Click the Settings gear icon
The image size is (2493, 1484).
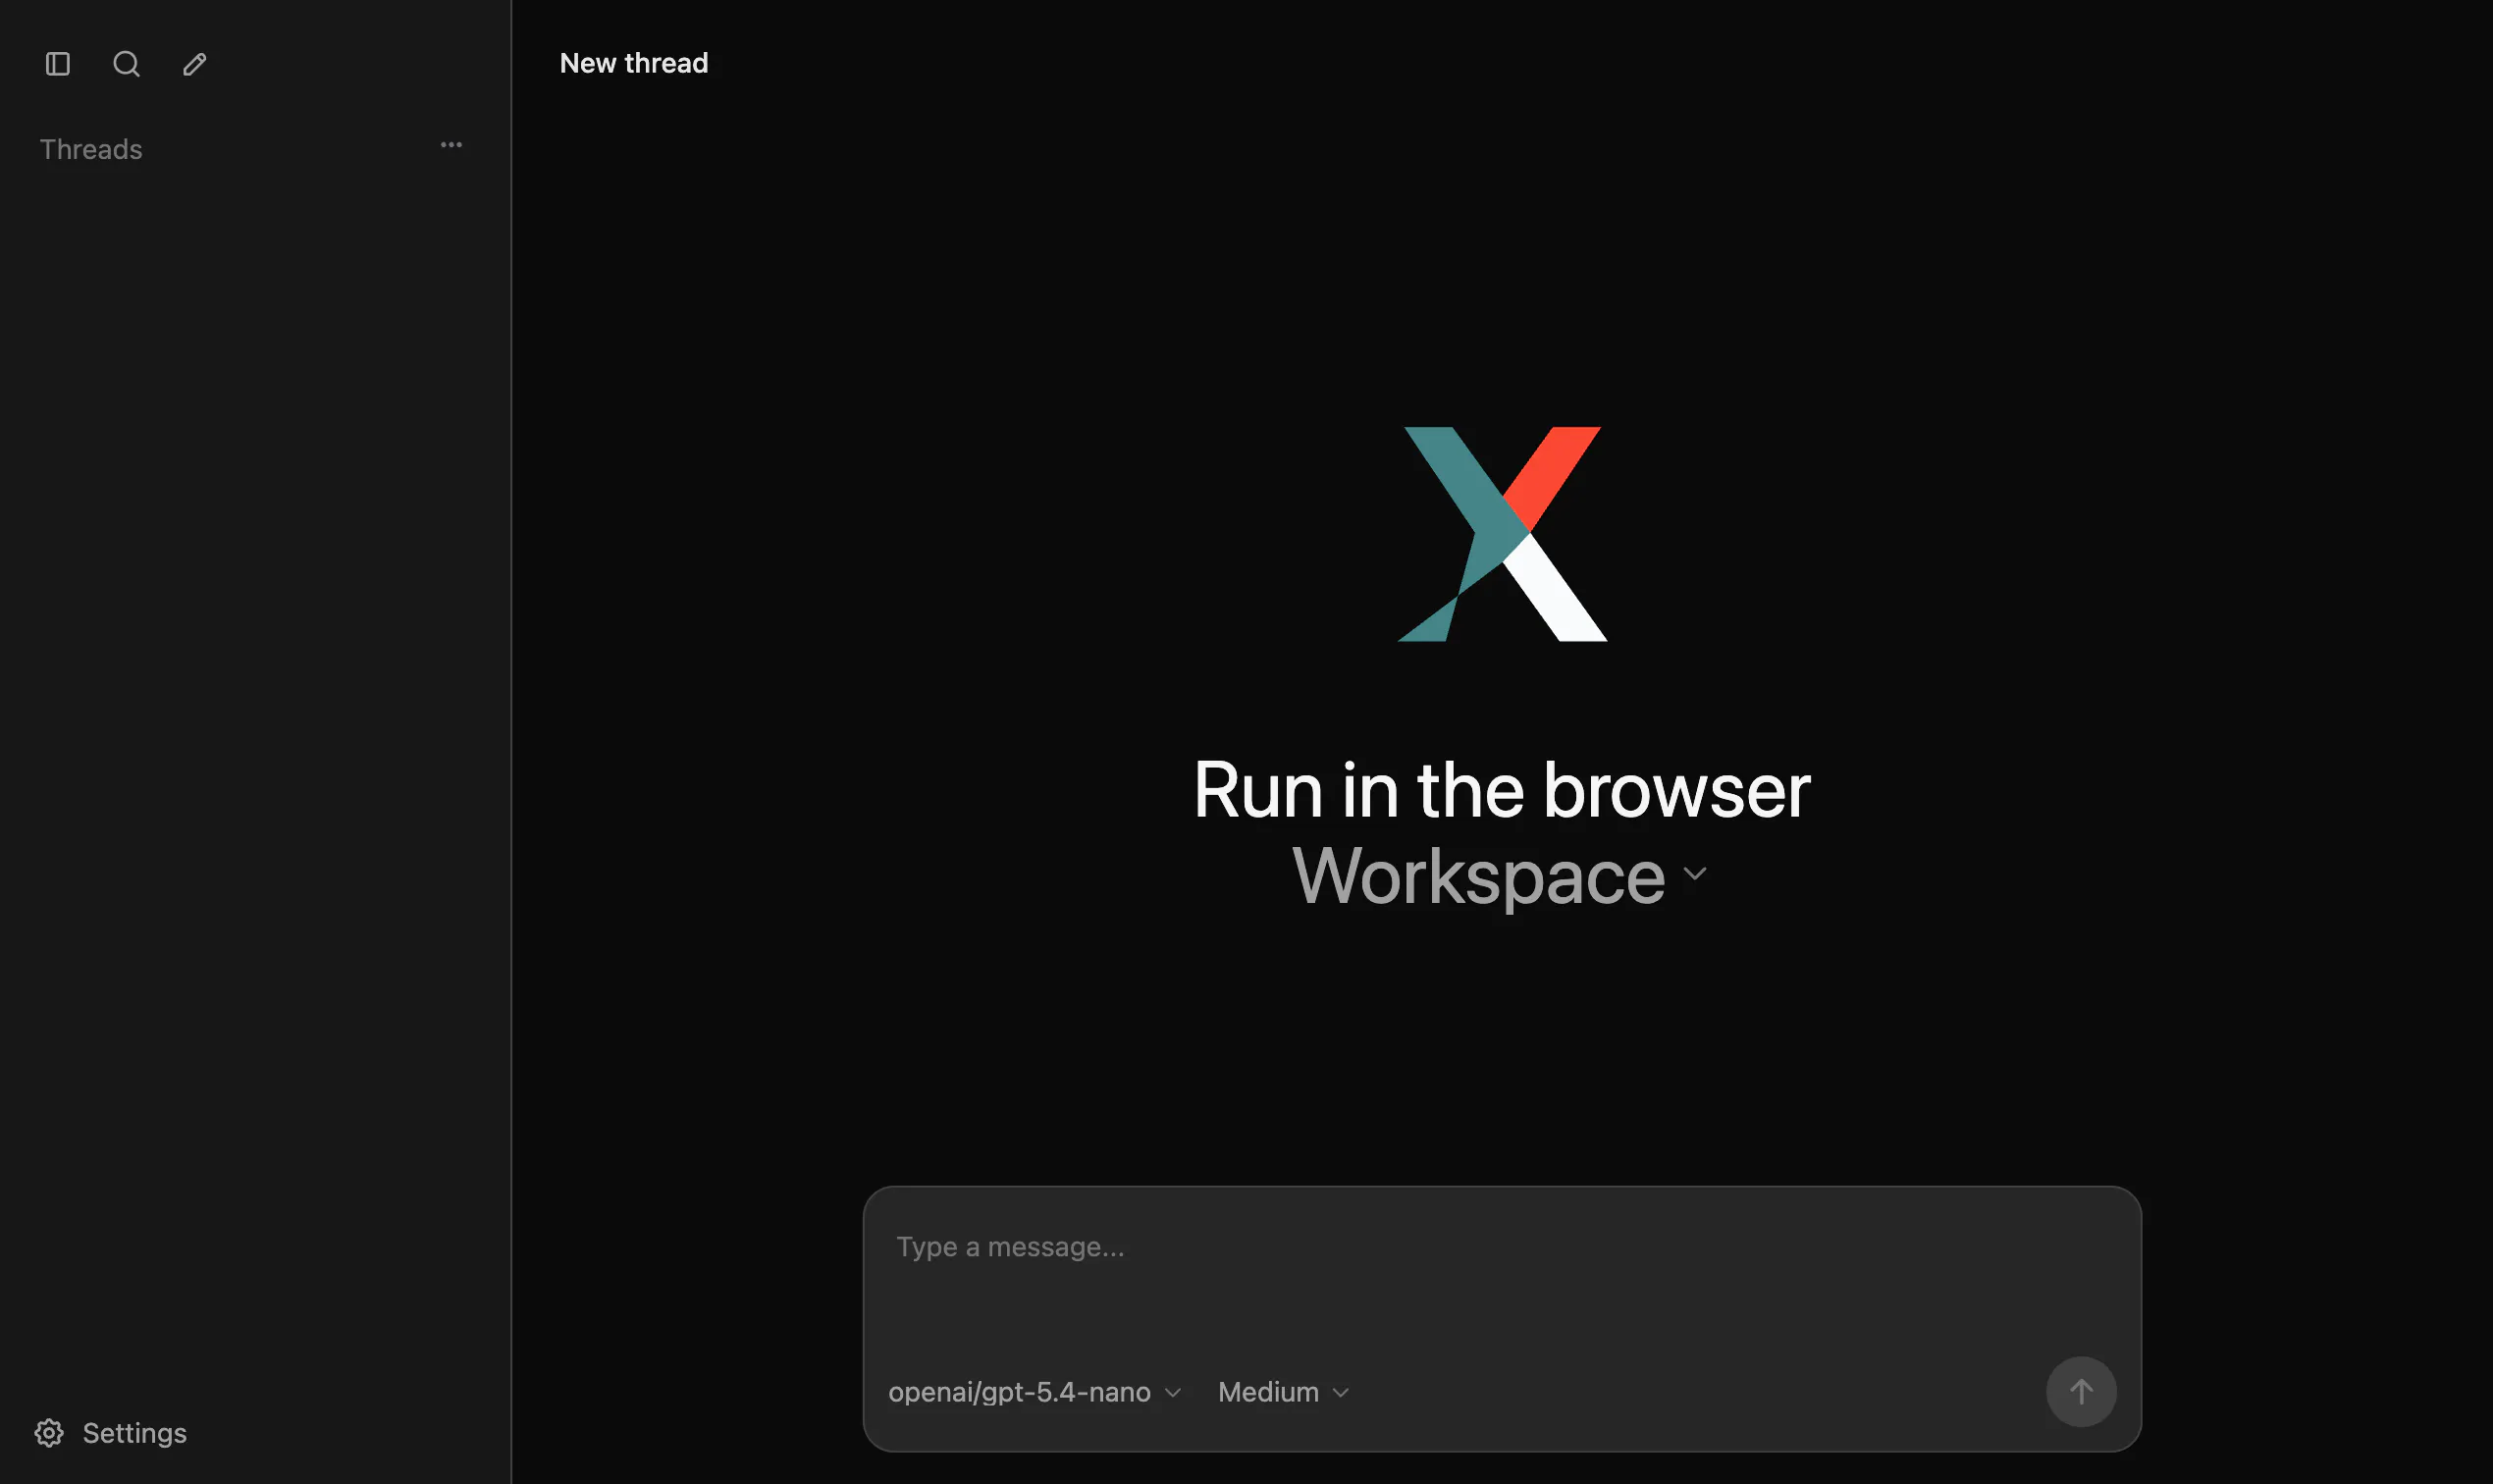(49, 1432)
